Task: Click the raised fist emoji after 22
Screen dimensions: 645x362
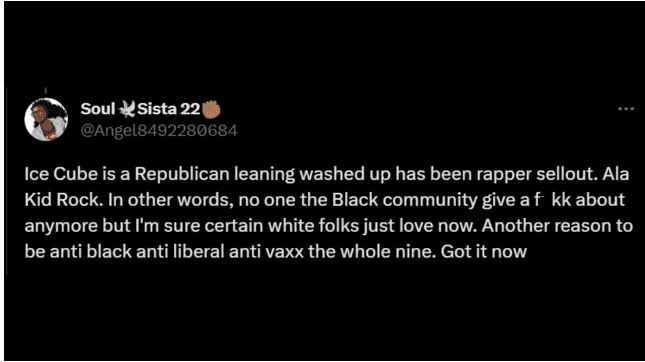Action: coord(211,109)
